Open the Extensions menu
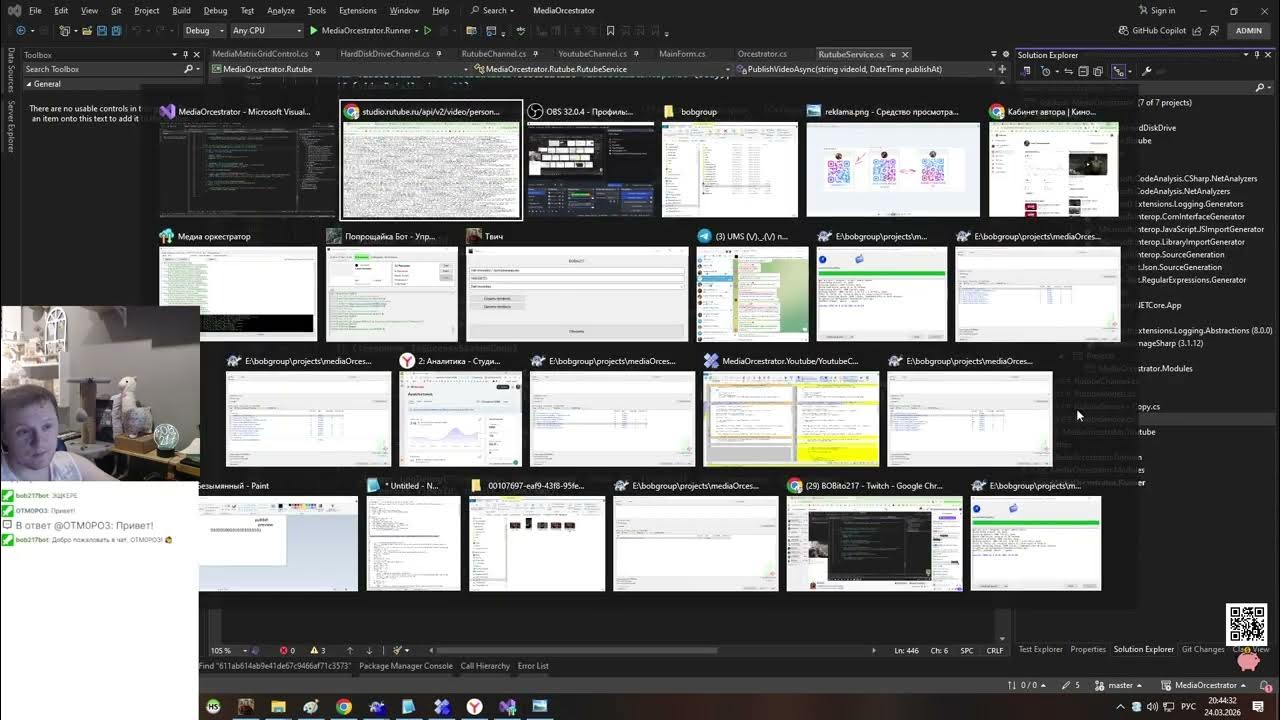This screenshot has height=720, width=1280. [358, 10]
